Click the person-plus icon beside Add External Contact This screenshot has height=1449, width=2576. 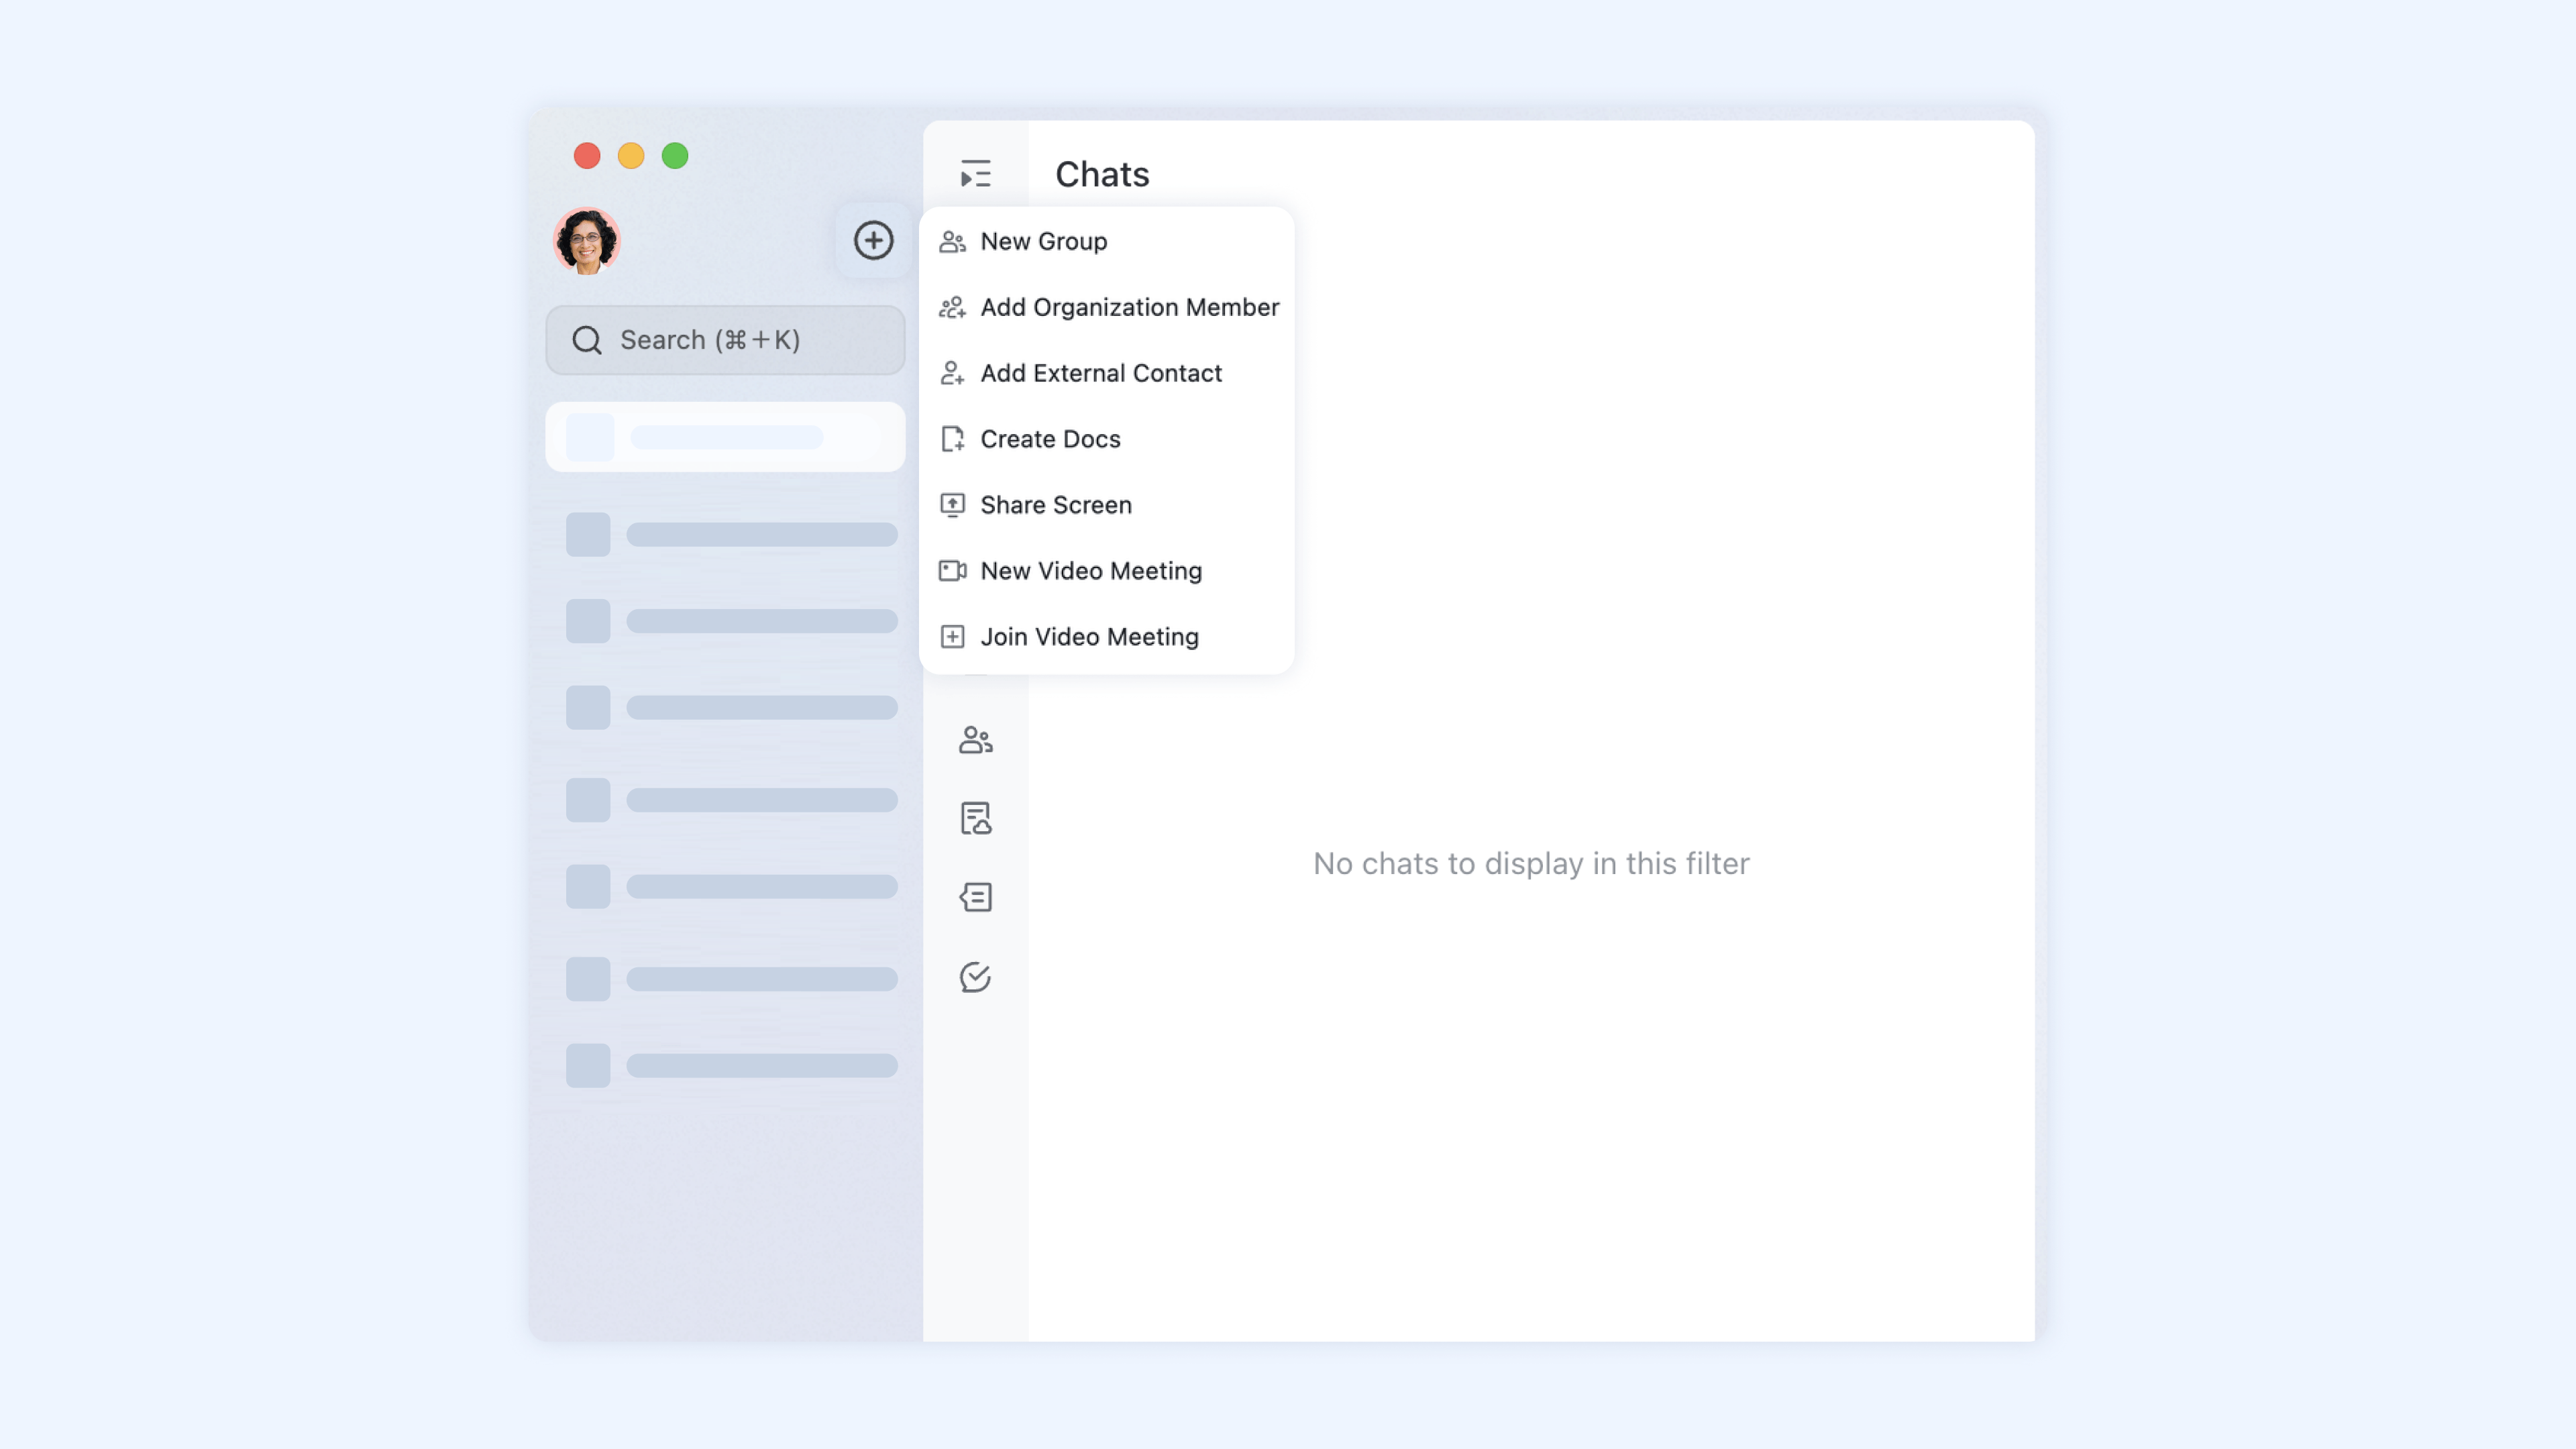pos(952,373)
